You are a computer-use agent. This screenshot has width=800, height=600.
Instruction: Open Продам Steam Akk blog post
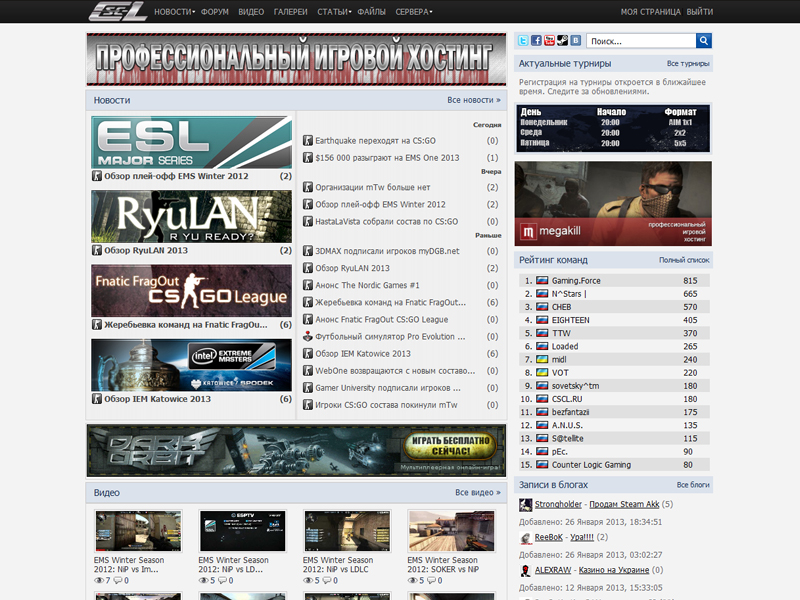(624, 504)
